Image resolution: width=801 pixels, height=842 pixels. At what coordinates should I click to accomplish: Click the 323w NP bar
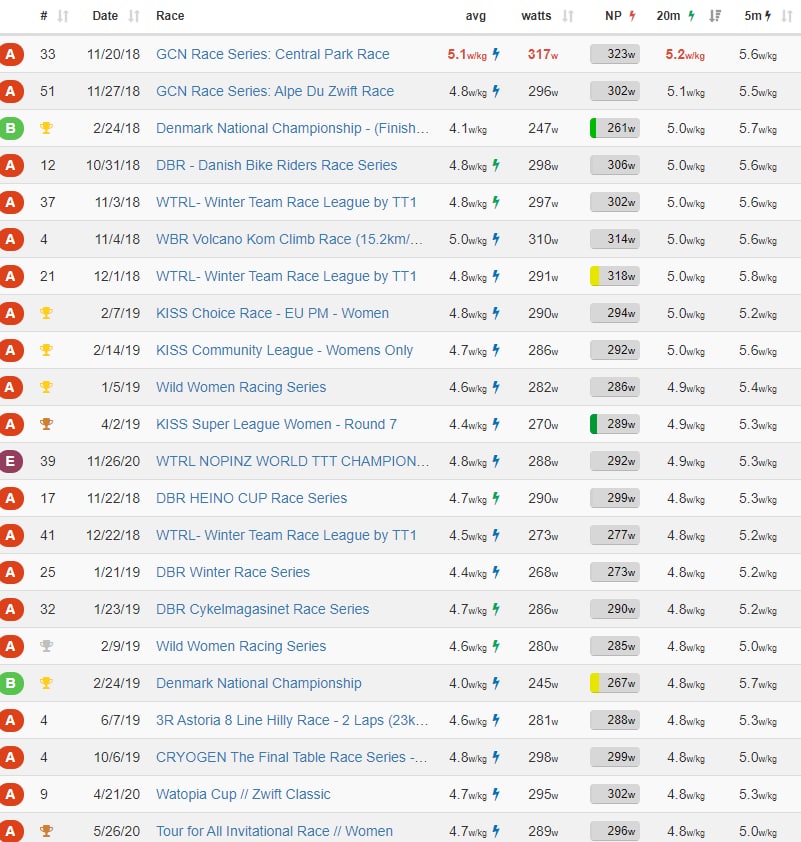pos(615,54)
